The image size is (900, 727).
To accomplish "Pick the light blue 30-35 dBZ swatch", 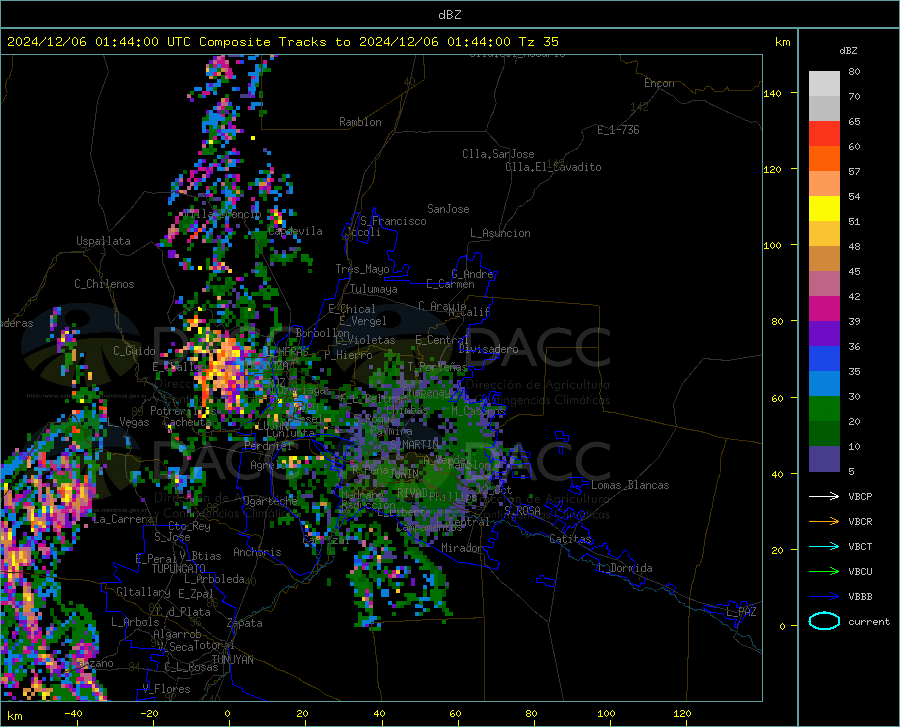I will pyautogui.click(x=824, y=384).
